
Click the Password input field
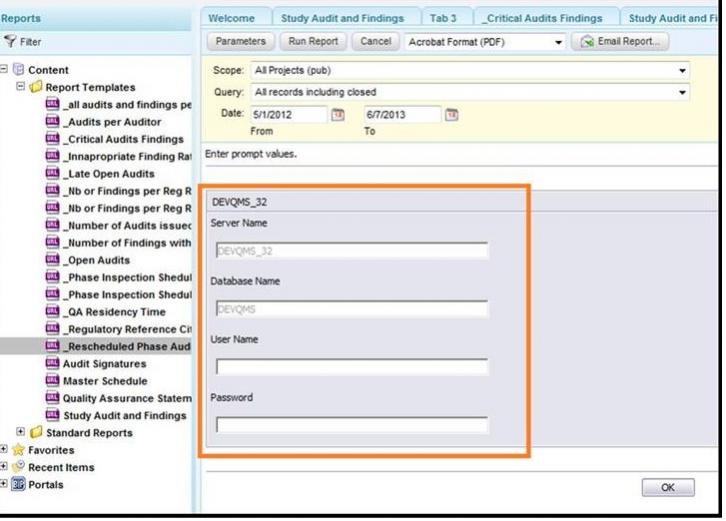point(351,425)
